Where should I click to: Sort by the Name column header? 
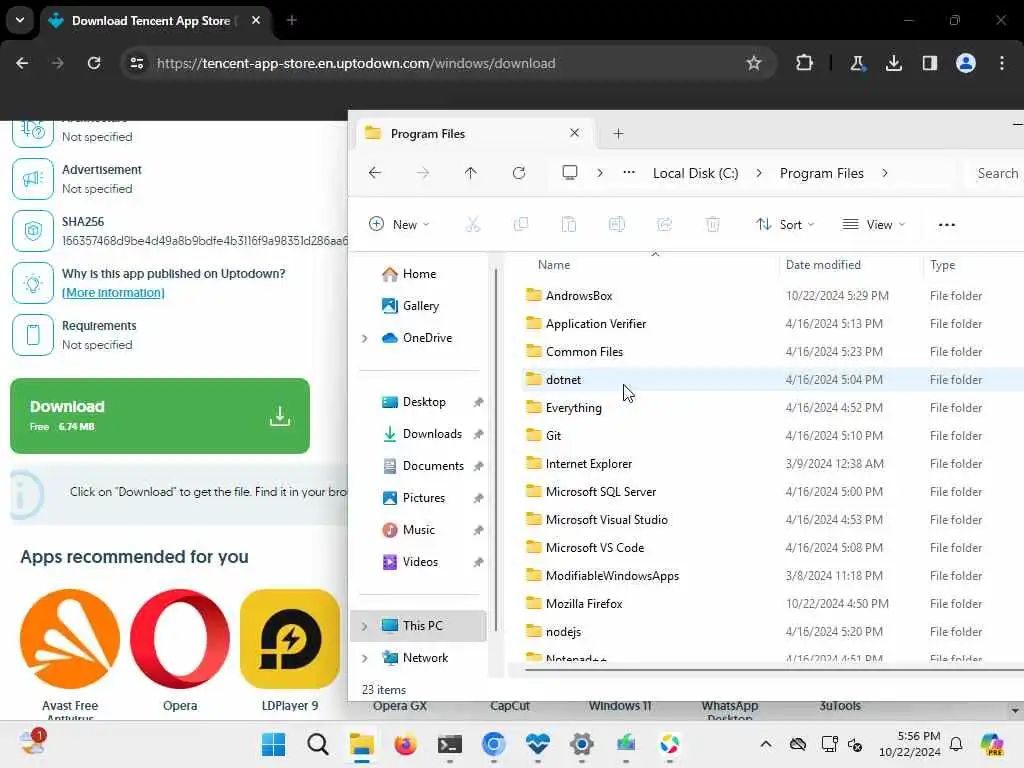[x=554, y=264]
